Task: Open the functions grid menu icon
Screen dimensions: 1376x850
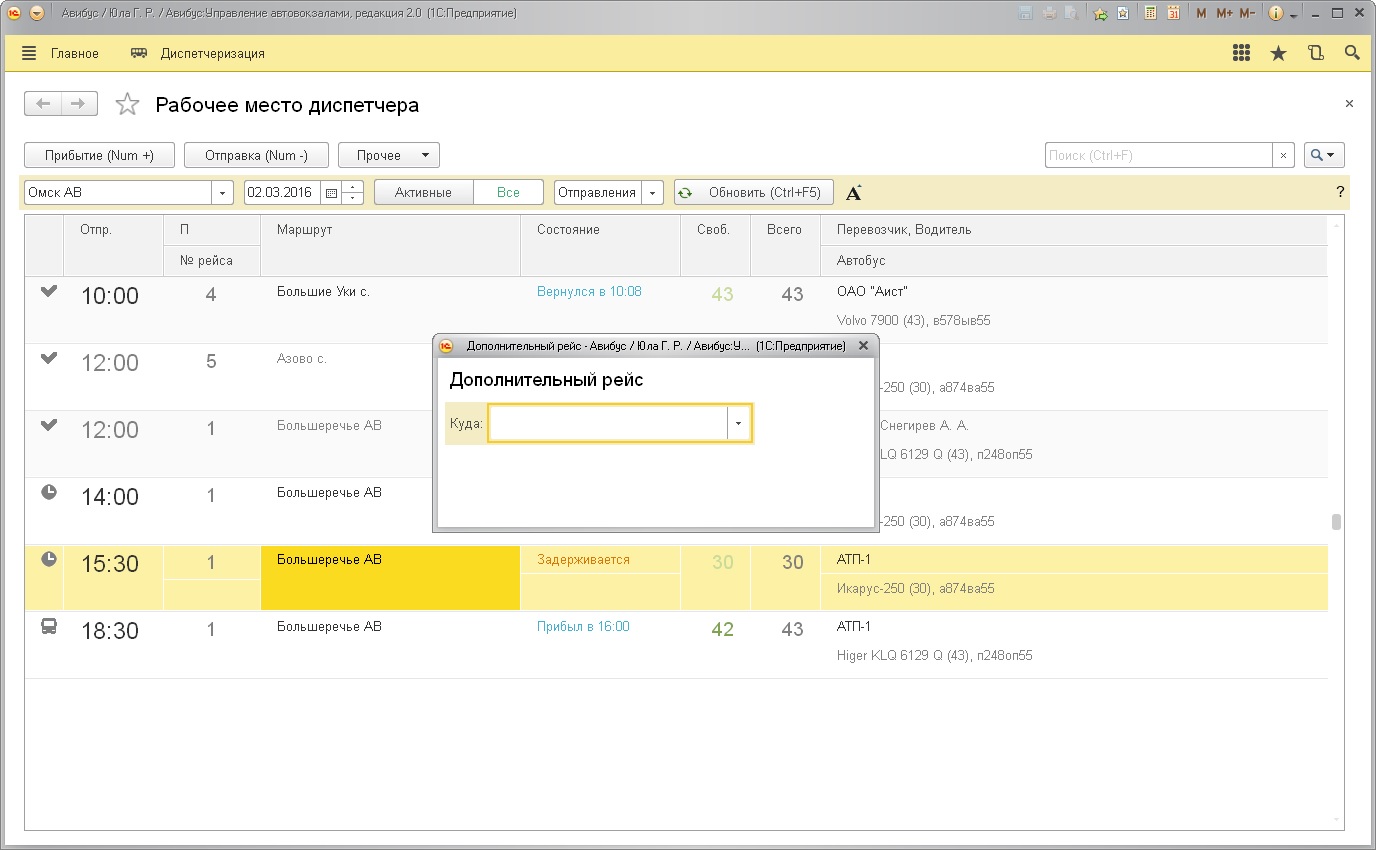Action: pos(1242,54)
